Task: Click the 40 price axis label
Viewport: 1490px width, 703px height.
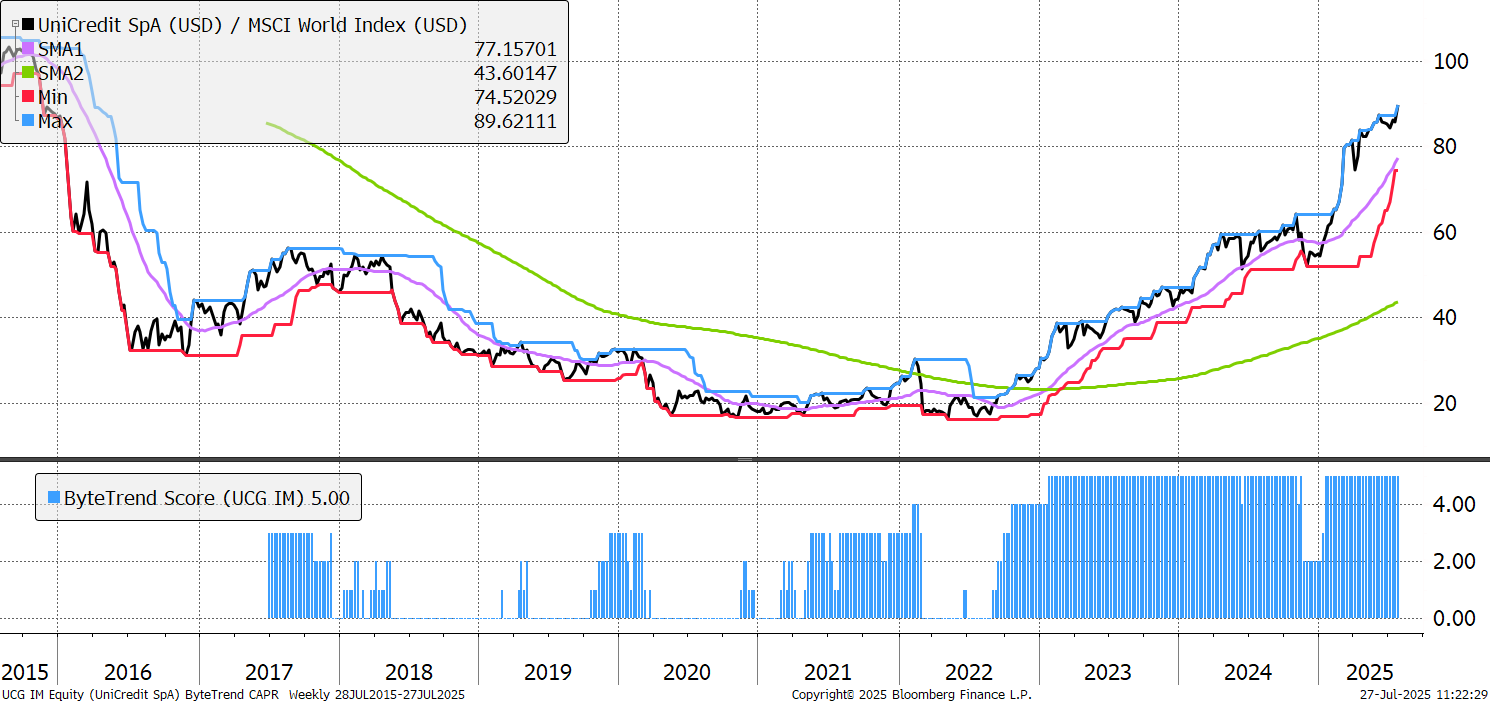Action: click(1444, 317)
